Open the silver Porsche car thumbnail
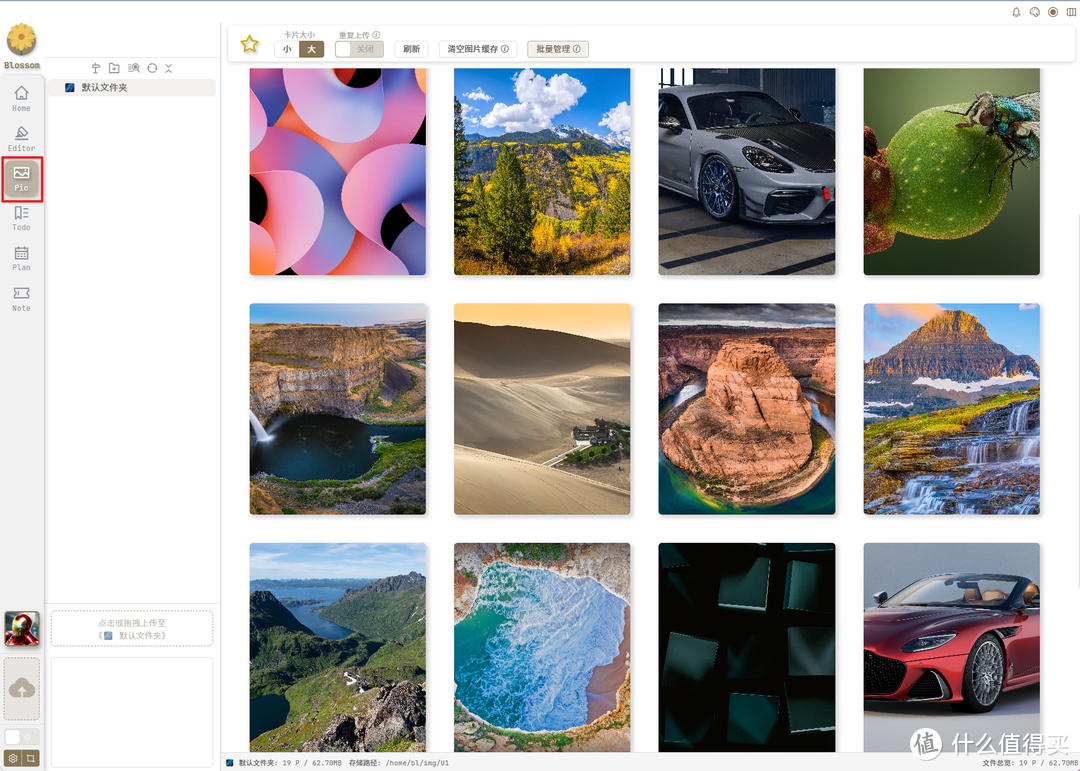This screenshot has height=771, width=1080. pos(746,171)
